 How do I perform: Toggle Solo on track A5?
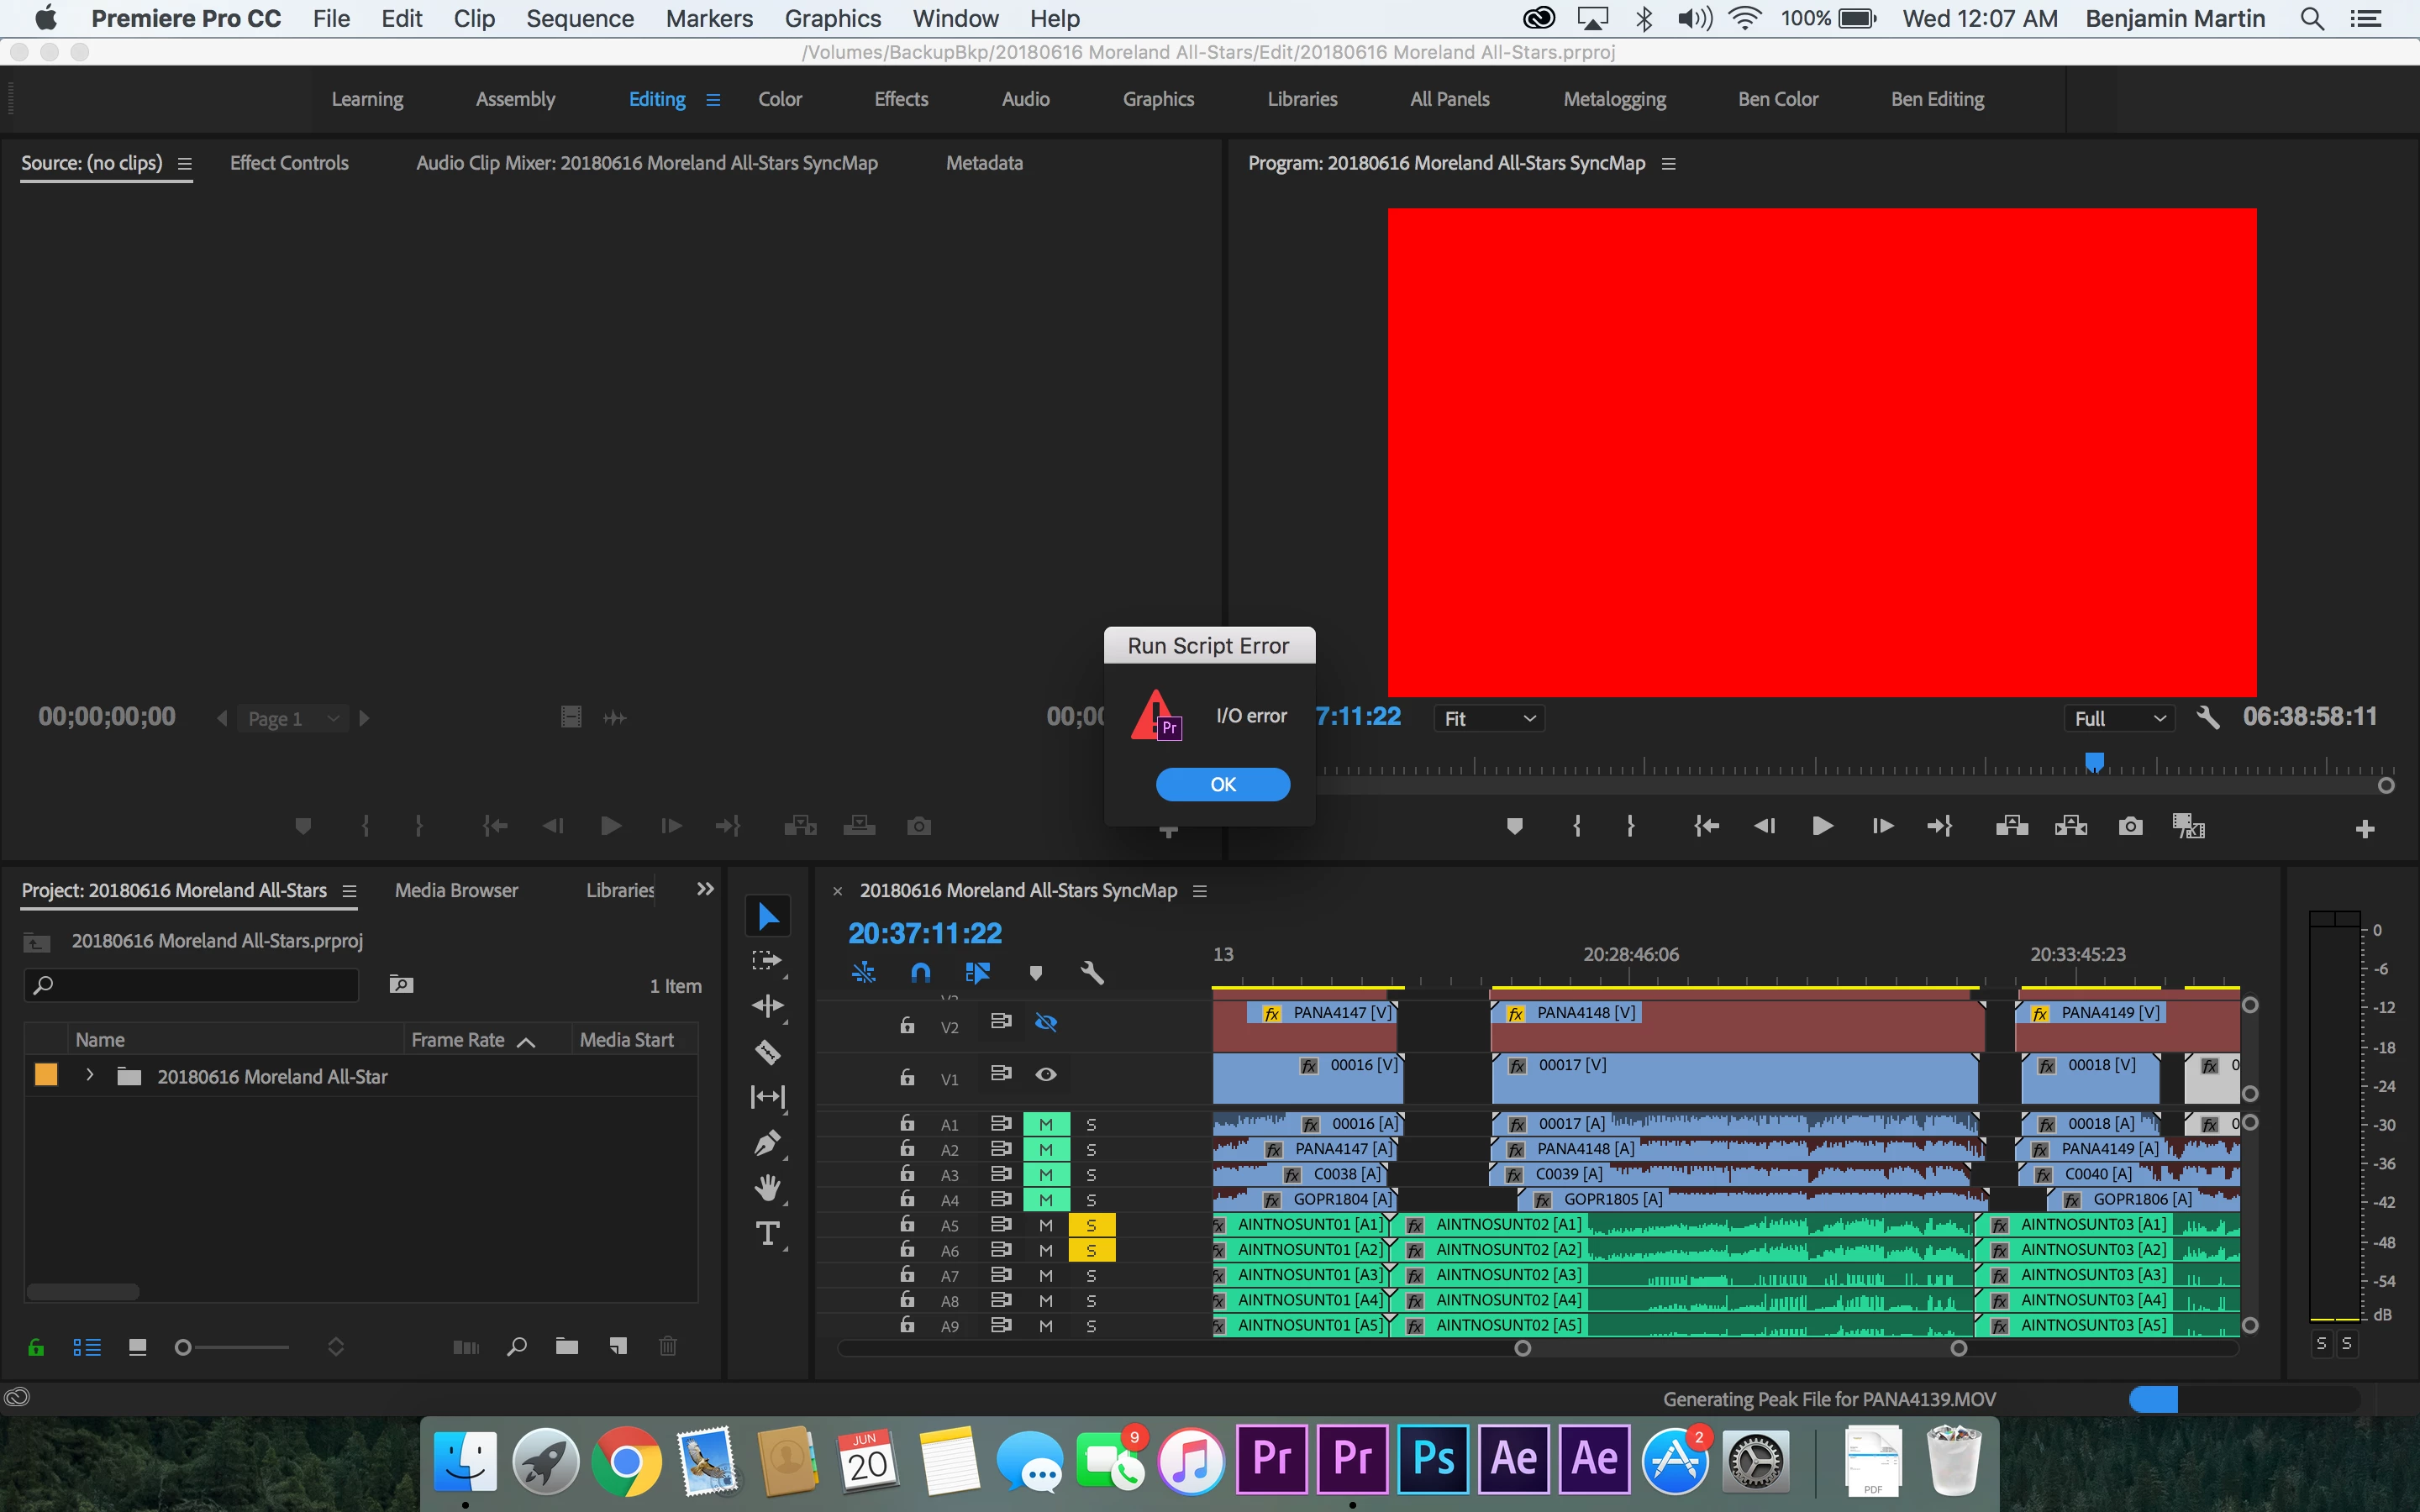click(1091, 1225)
